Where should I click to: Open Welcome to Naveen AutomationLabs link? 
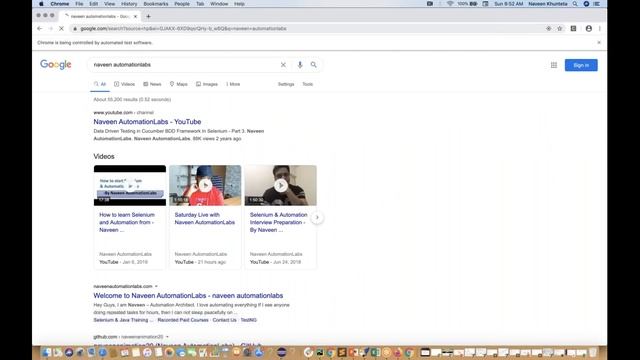coord(188,296)
